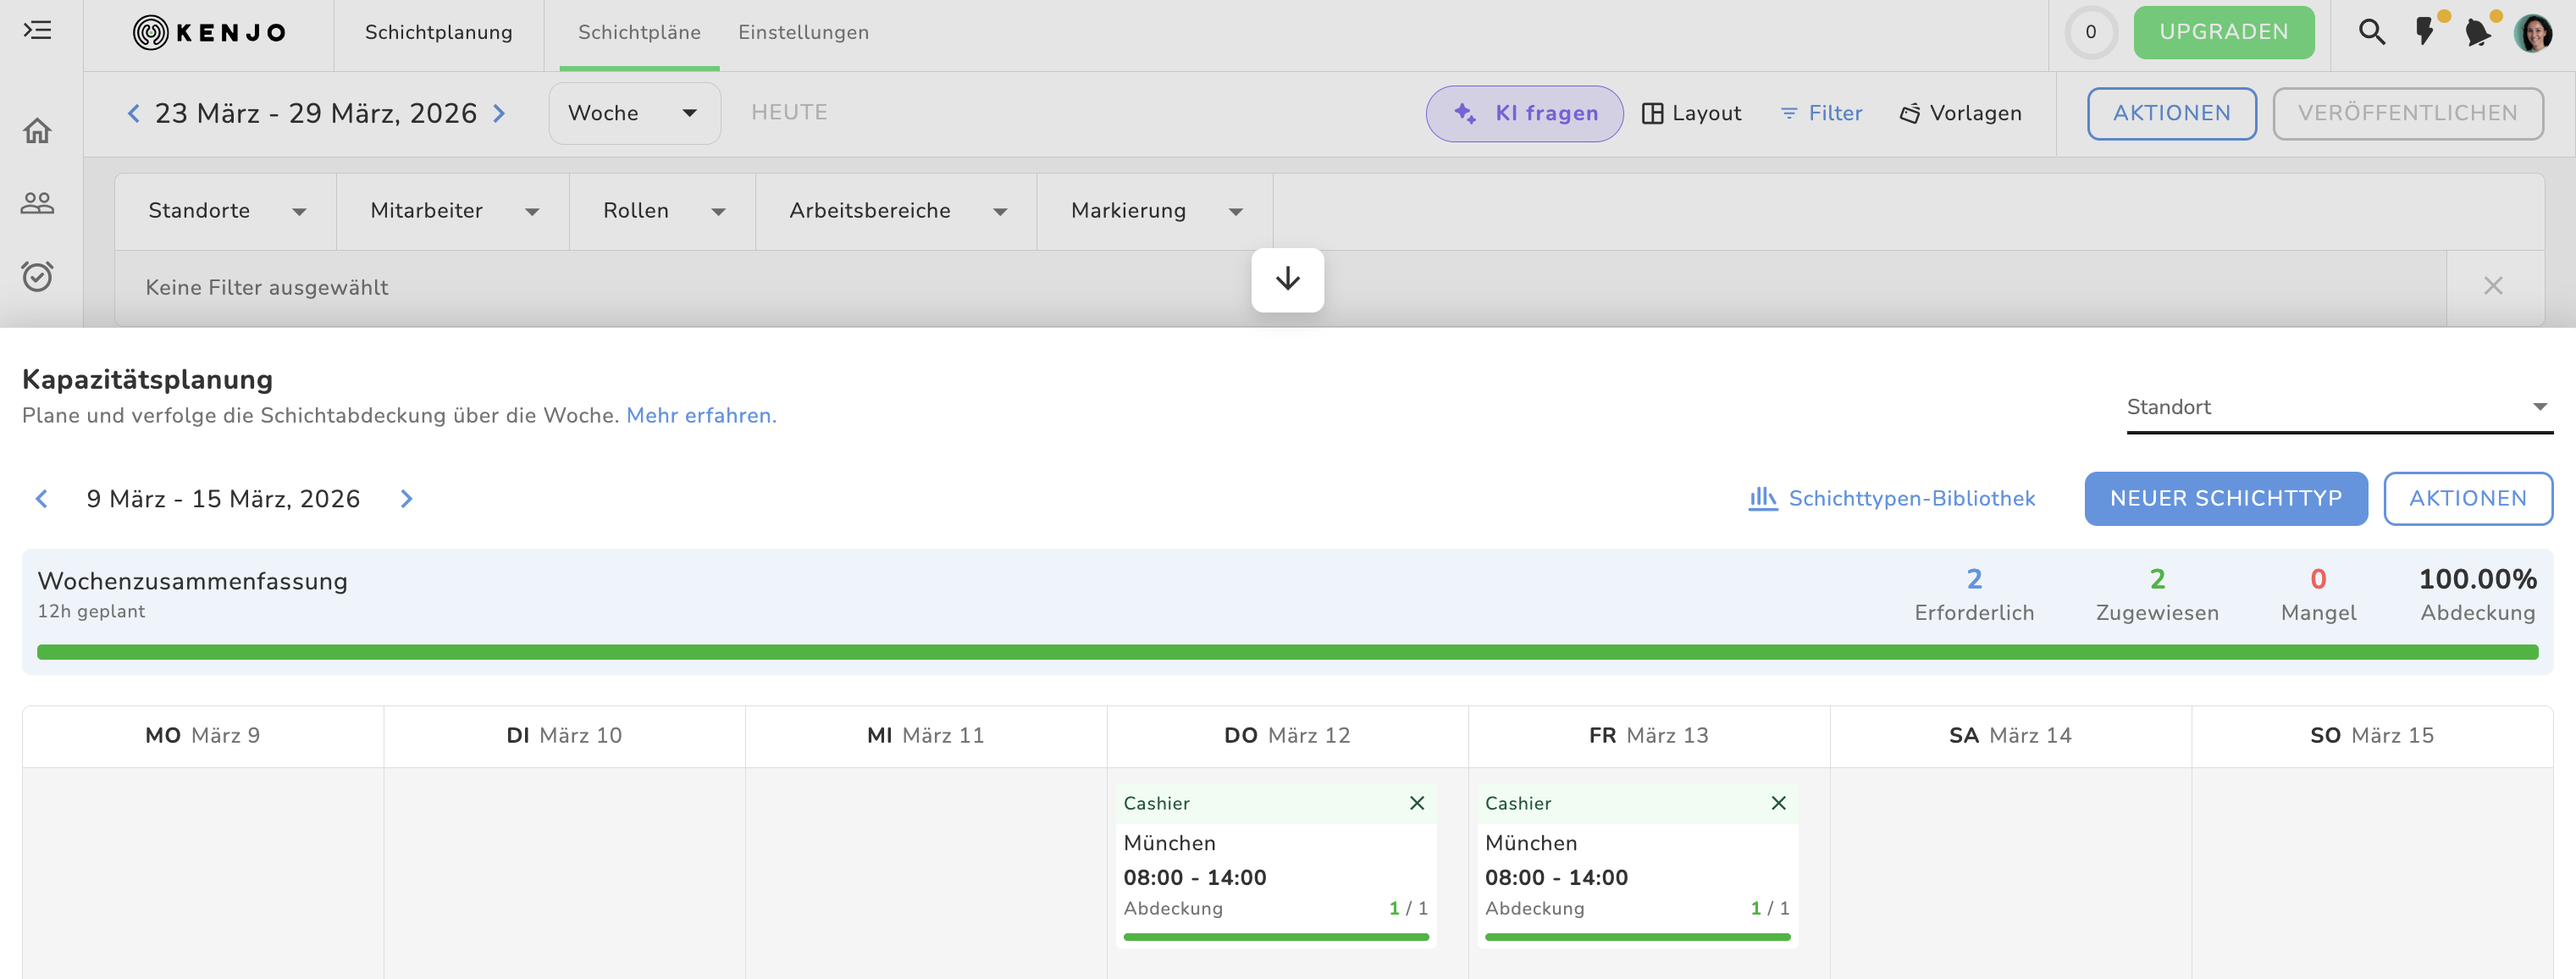Open the Woche view dropdown
The height and width of the screenshot is (979, 2576).
point(634,113)
